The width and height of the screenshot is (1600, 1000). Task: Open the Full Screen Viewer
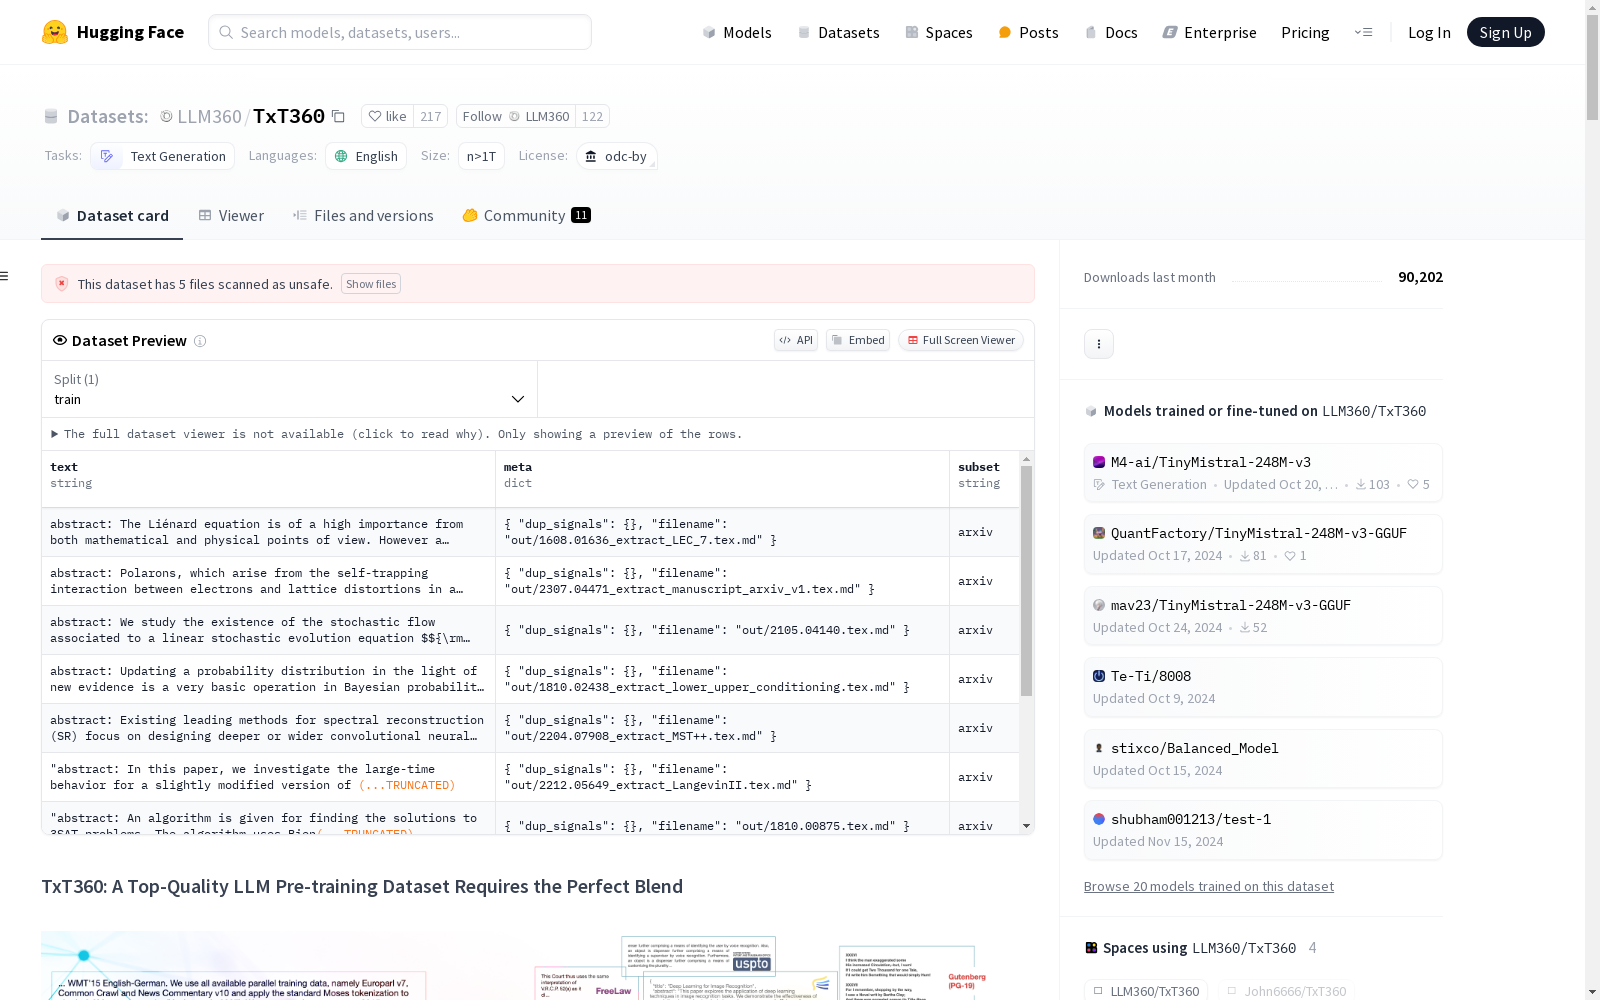point(961,340)
